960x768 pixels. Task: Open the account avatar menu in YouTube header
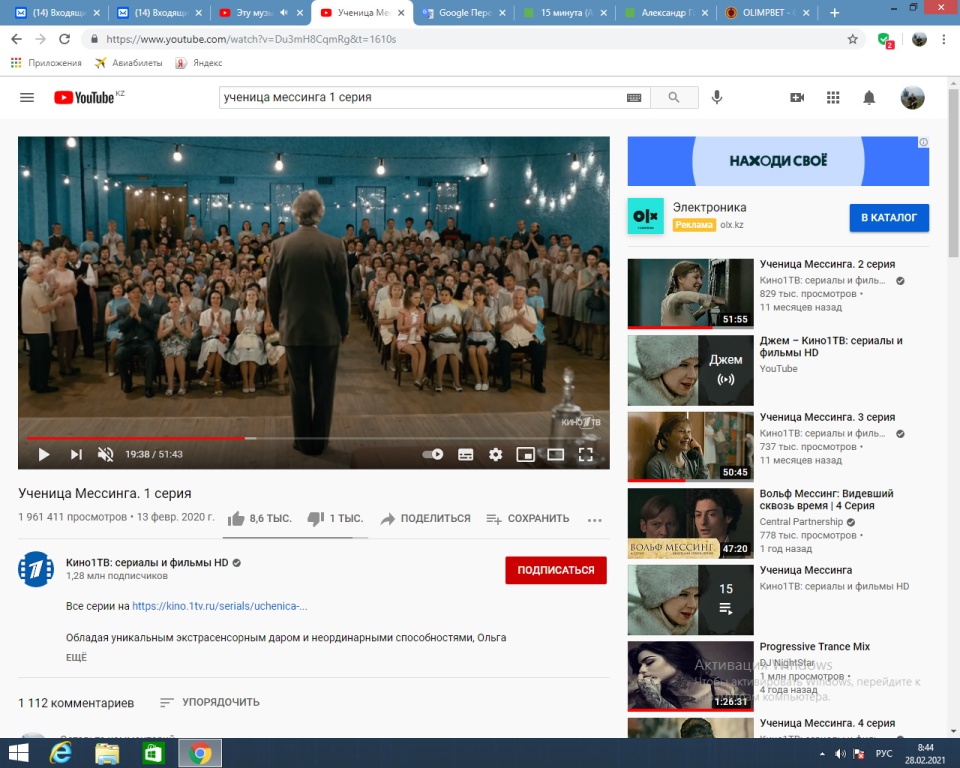tap(912, 97)
